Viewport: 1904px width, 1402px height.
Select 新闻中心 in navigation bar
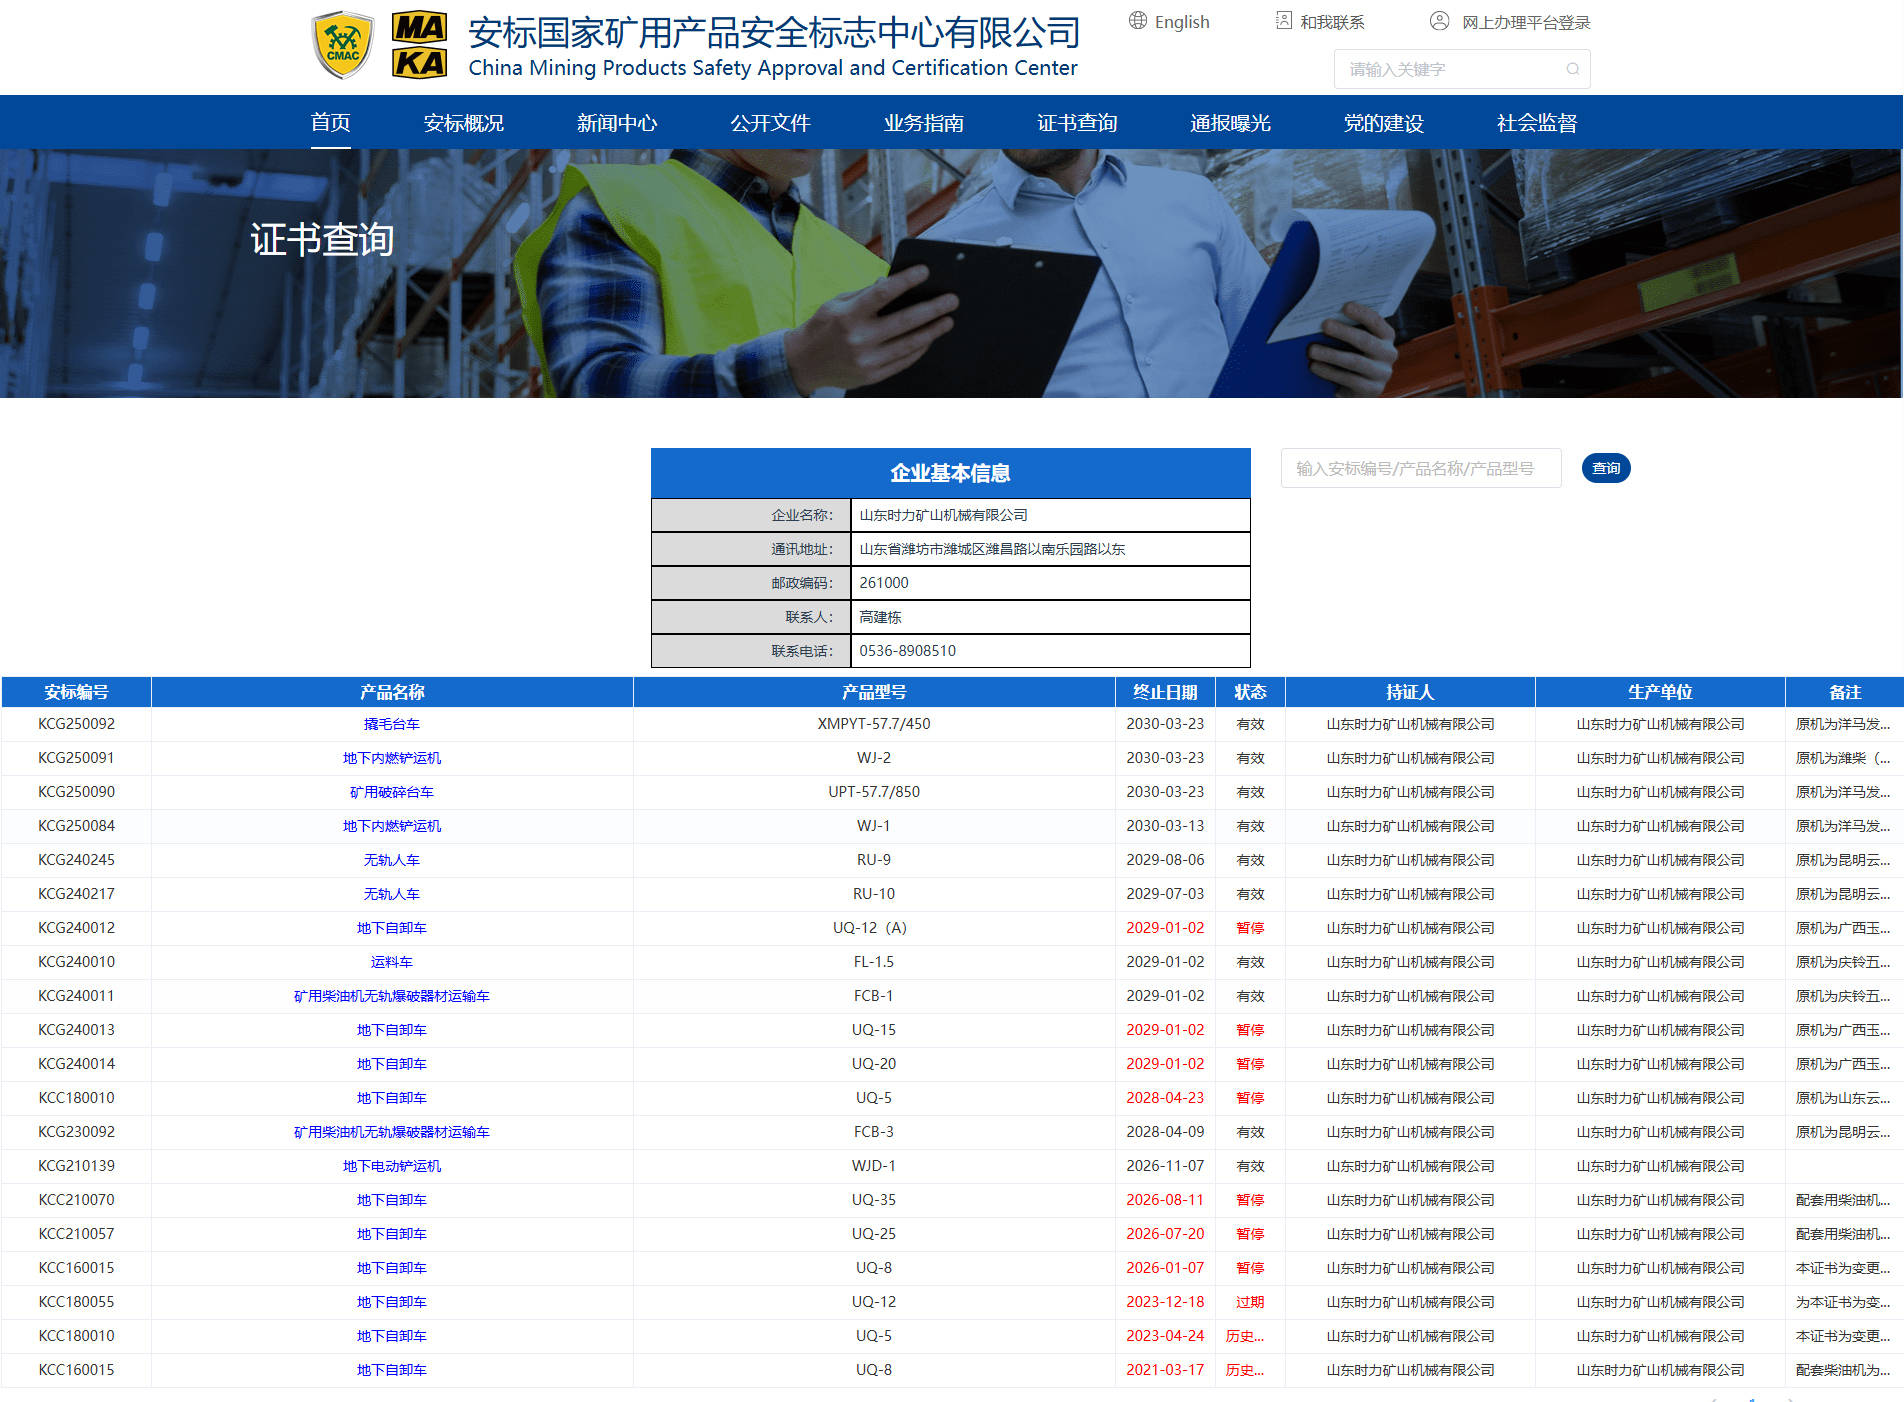tap(616, 123)
